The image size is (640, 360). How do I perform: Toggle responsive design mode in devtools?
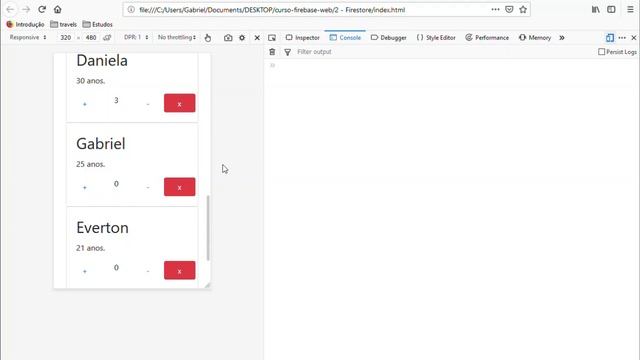click(610, 38)
